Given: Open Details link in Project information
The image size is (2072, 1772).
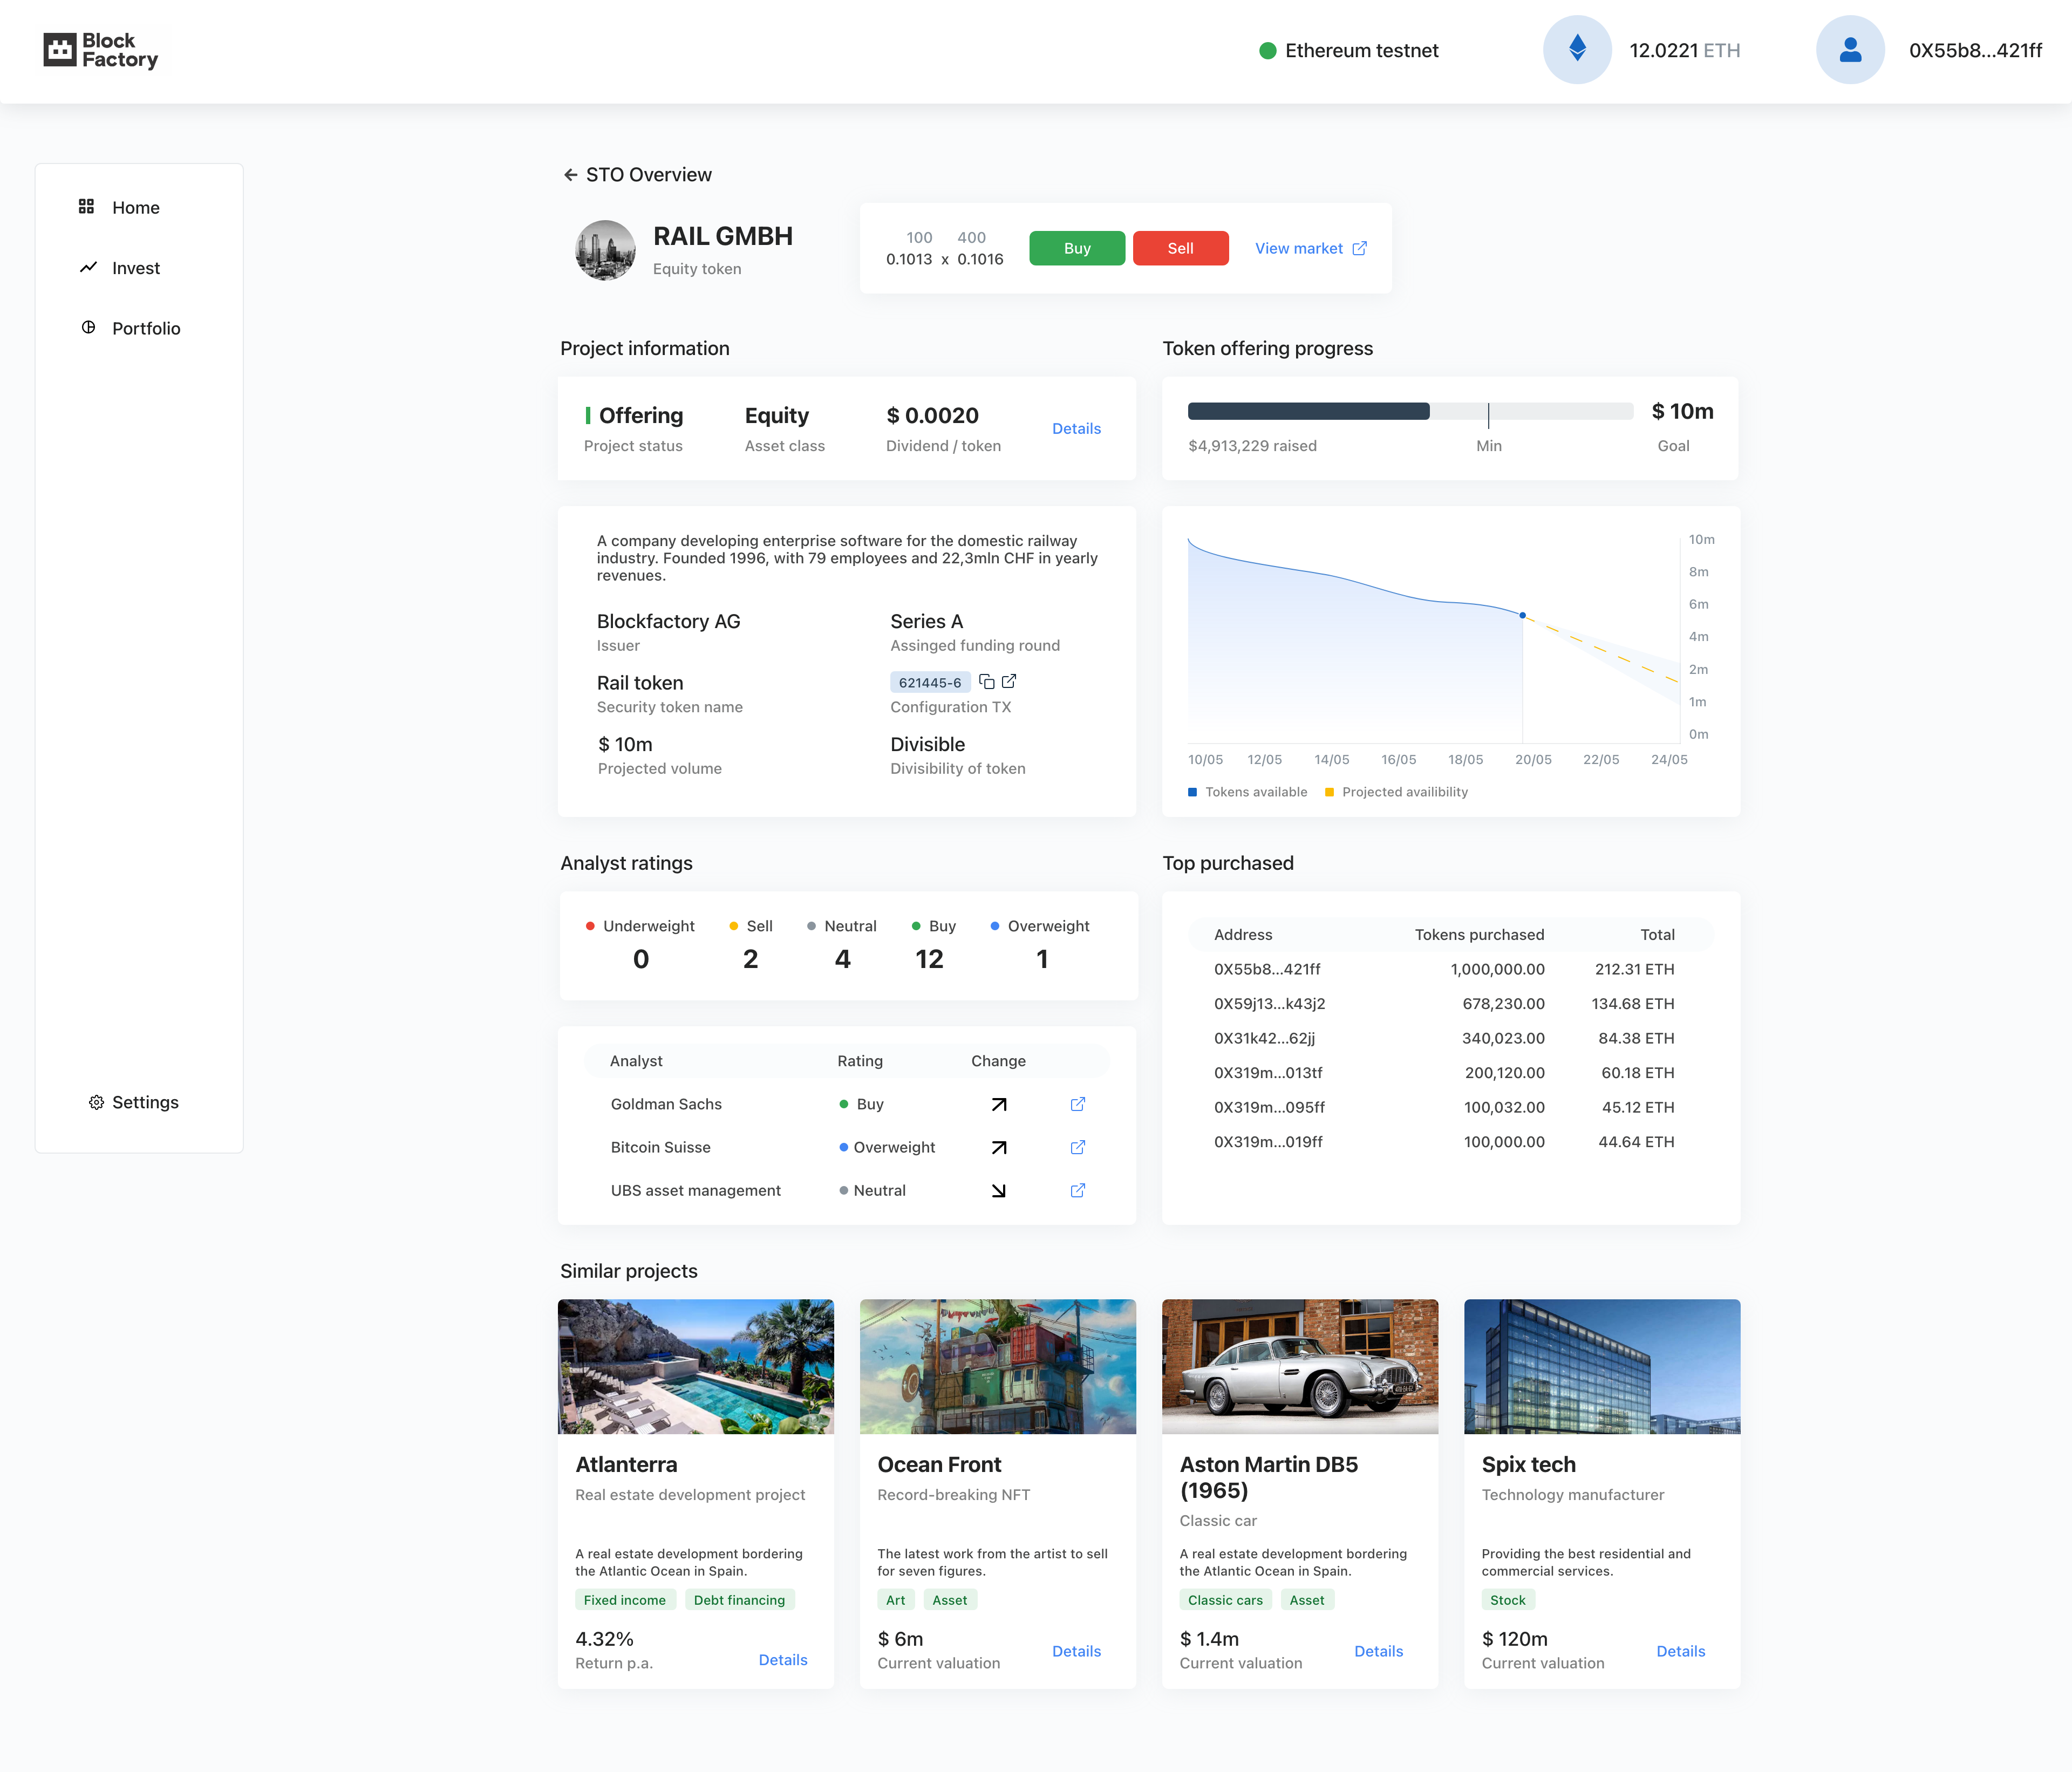Looking at the screenshot, I should 1076,428.
